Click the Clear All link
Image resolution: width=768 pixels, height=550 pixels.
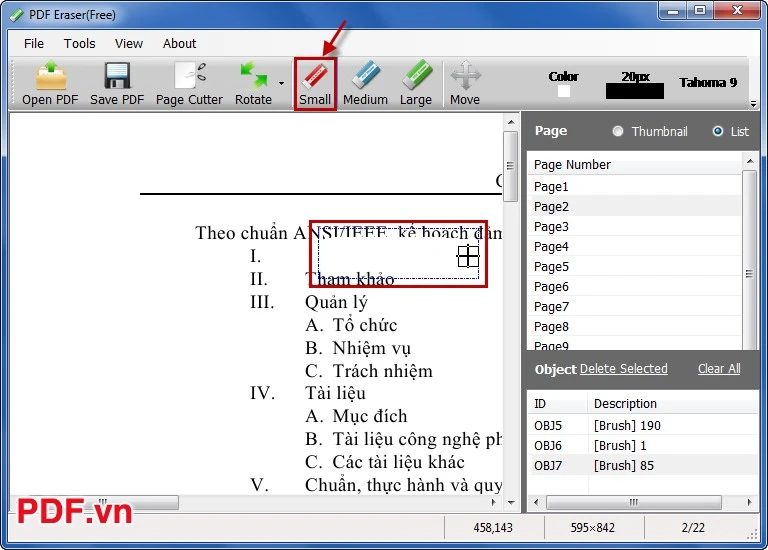point(719,369)
